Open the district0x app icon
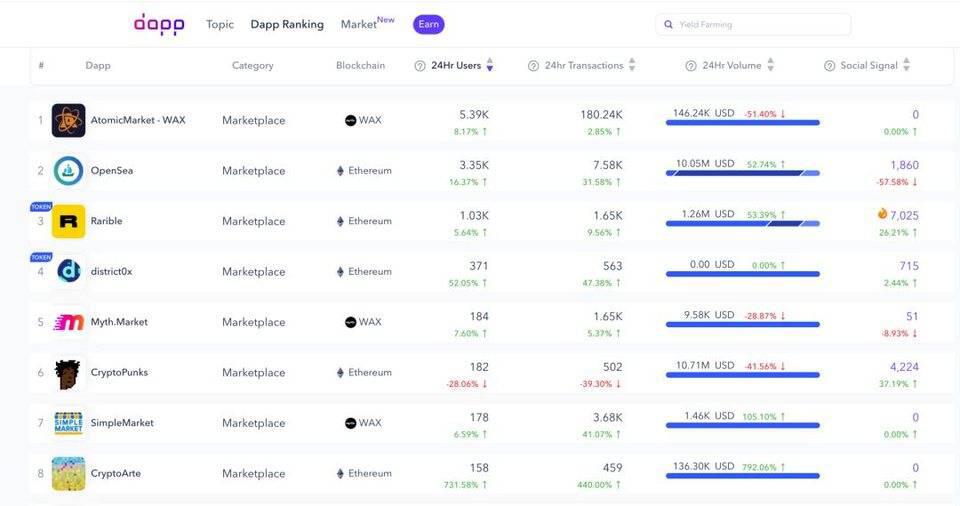Screen dimensions: 960x506 click(69, 271)
